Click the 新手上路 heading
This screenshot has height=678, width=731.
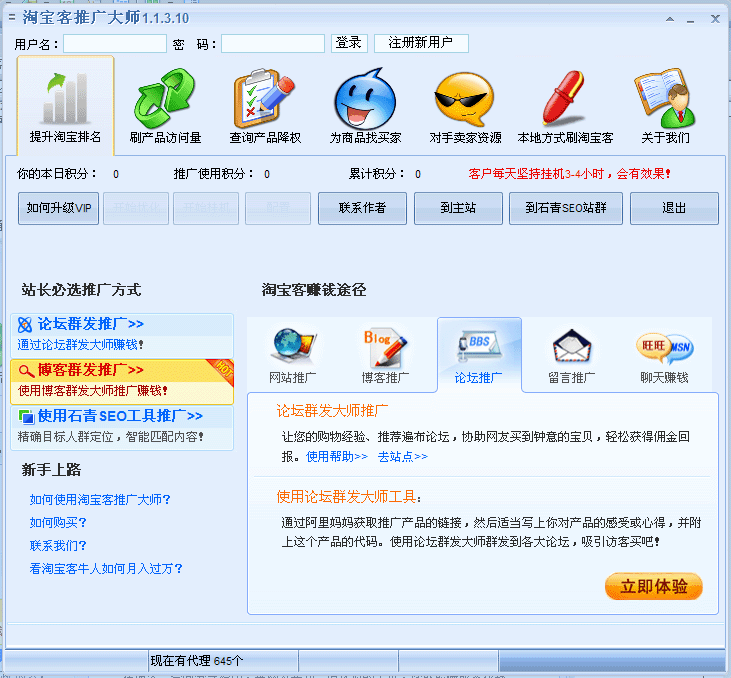click(x=51, y=470)
